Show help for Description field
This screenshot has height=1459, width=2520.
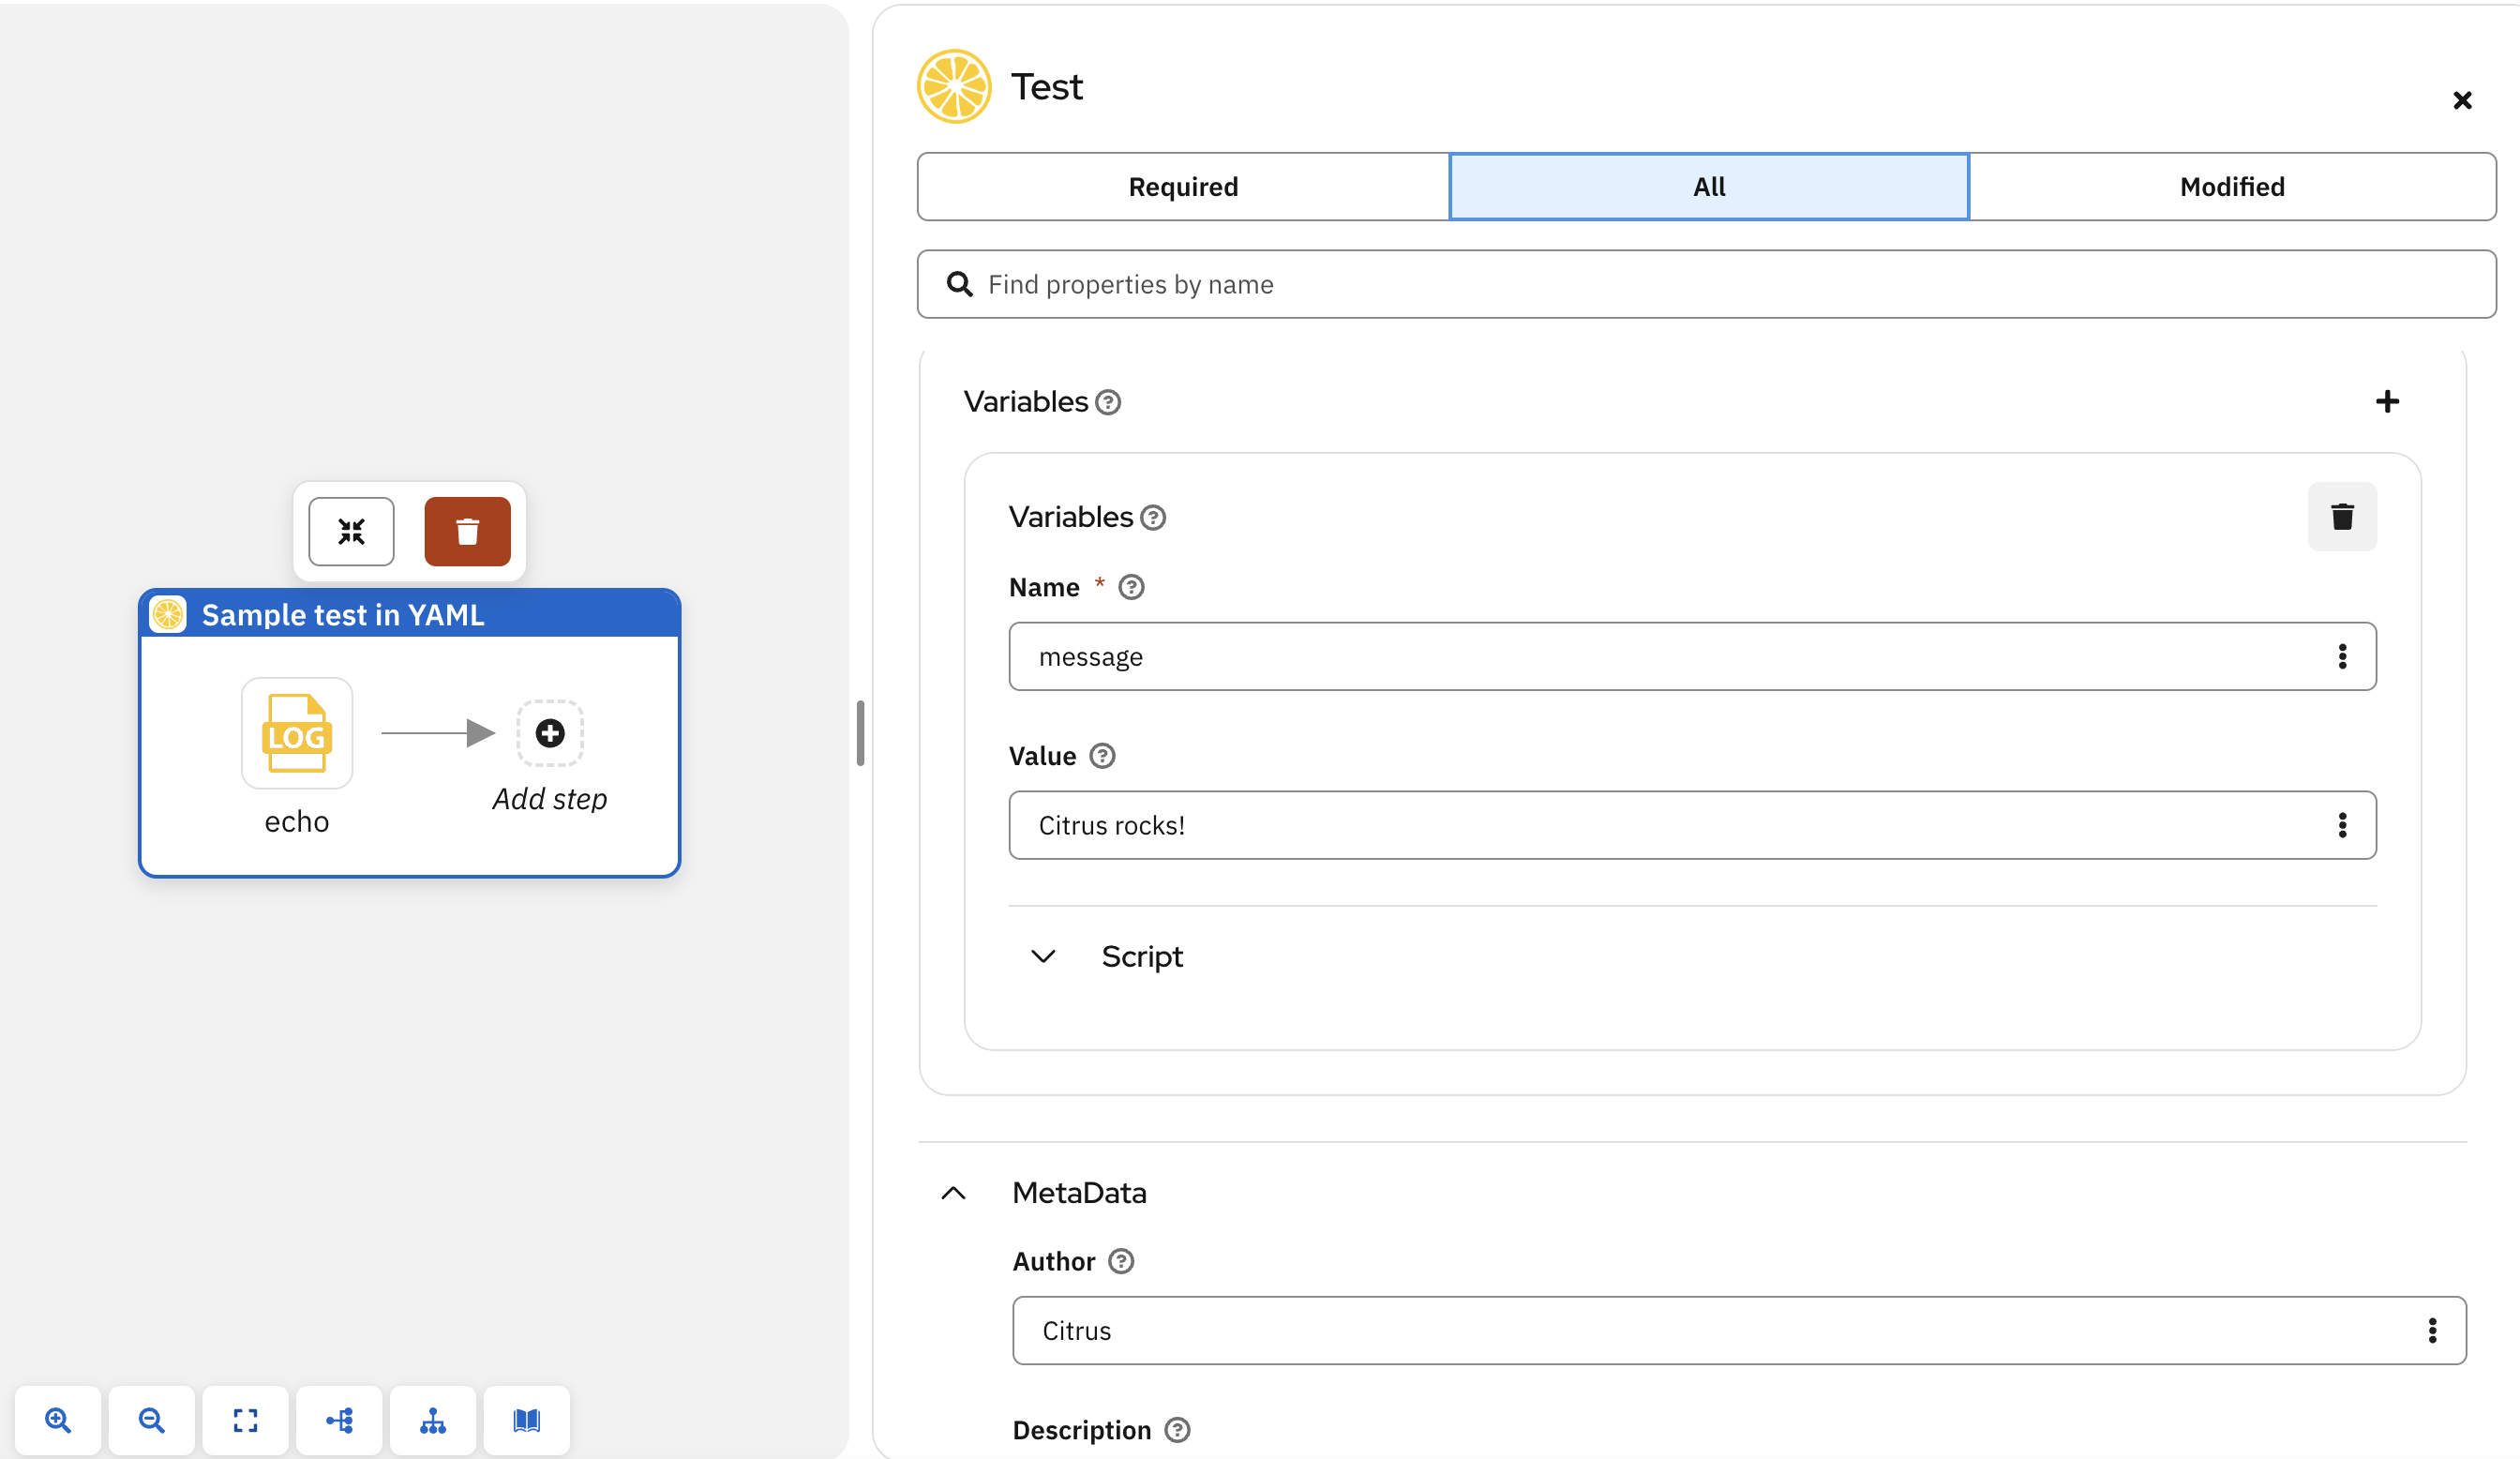click(1177, 1430)
